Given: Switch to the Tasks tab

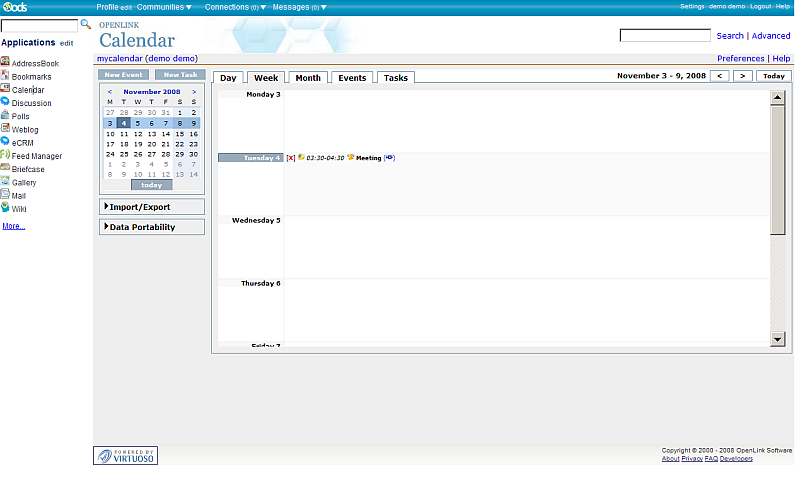Looking at the screenshot, I should click(x=396, y=78).
